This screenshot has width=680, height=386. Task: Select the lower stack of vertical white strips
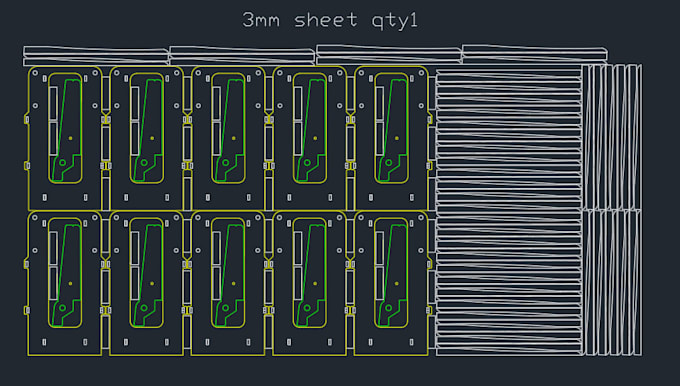coord(612,283)
